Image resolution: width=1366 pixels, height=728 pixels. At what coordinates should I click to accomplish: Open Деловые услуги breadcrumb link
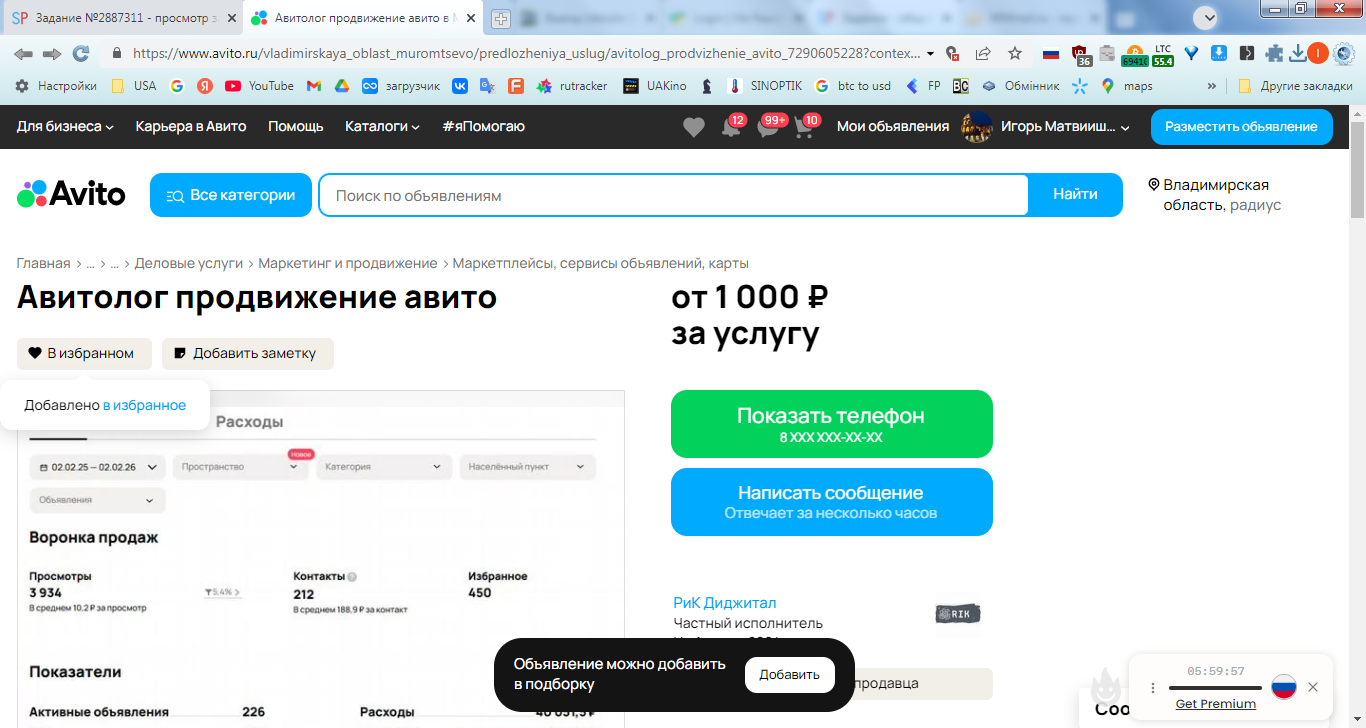[189, 263]
